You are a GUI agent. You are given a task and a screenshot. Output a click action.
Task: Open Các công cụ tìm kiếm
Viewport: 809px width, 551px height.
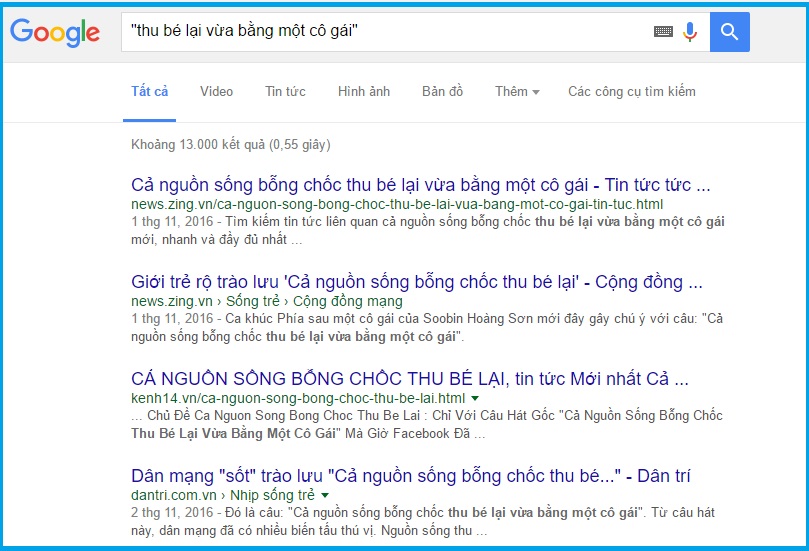pos(632,91)
